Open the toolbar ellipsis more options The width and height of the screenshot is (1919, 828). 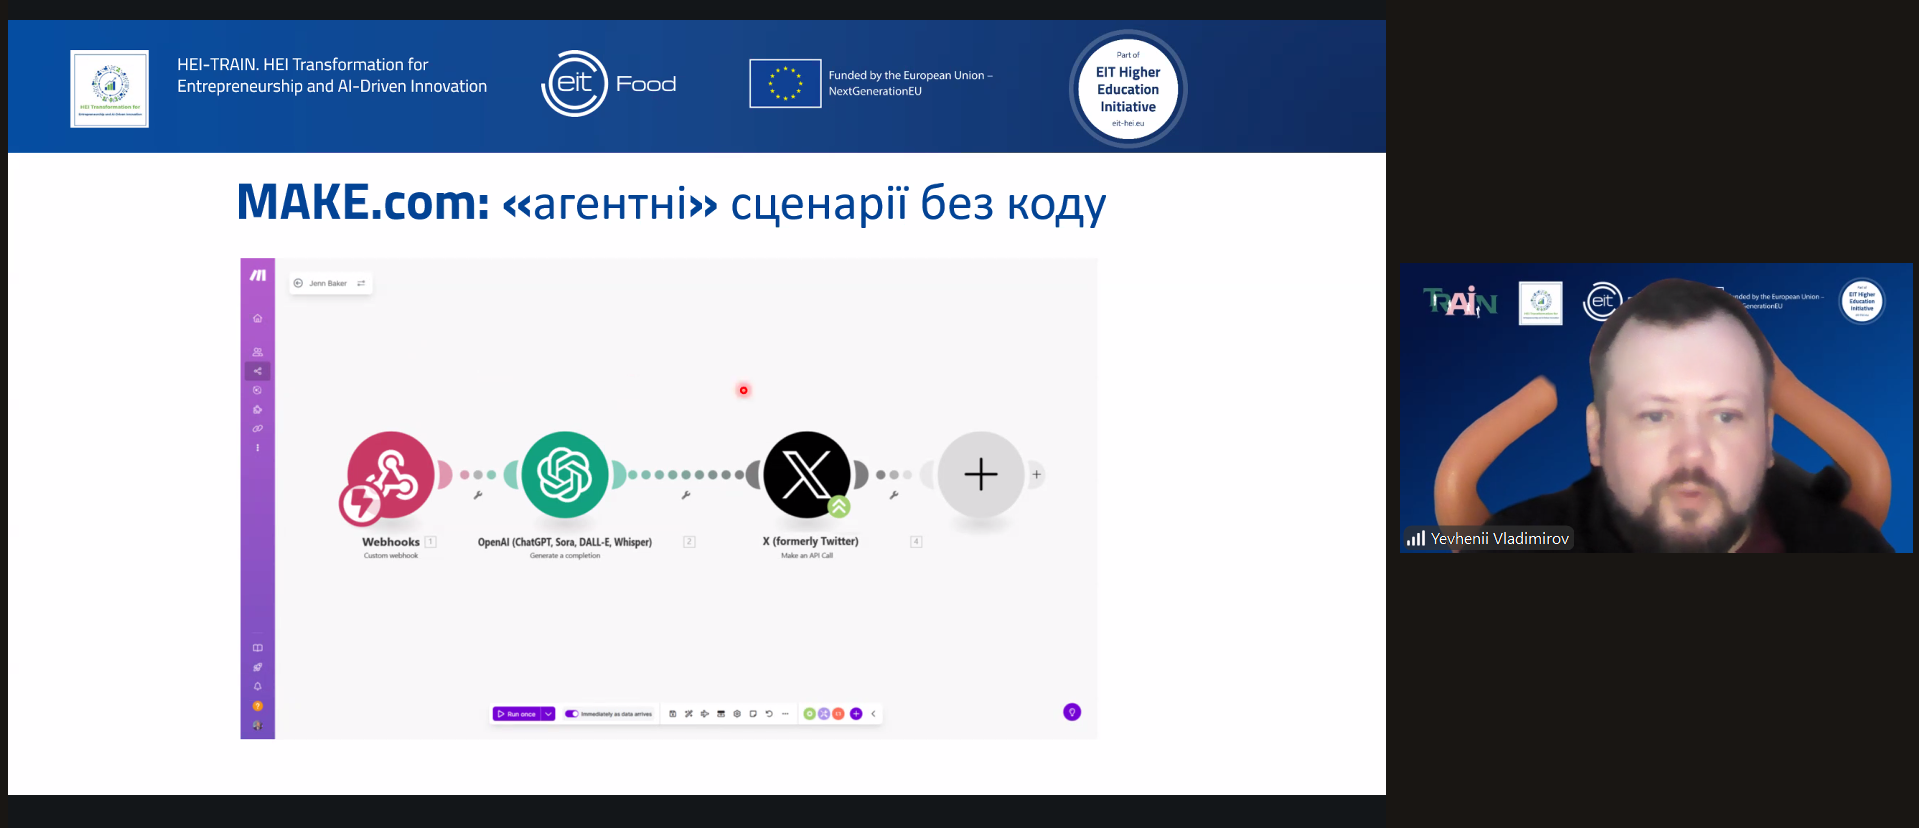785,714
